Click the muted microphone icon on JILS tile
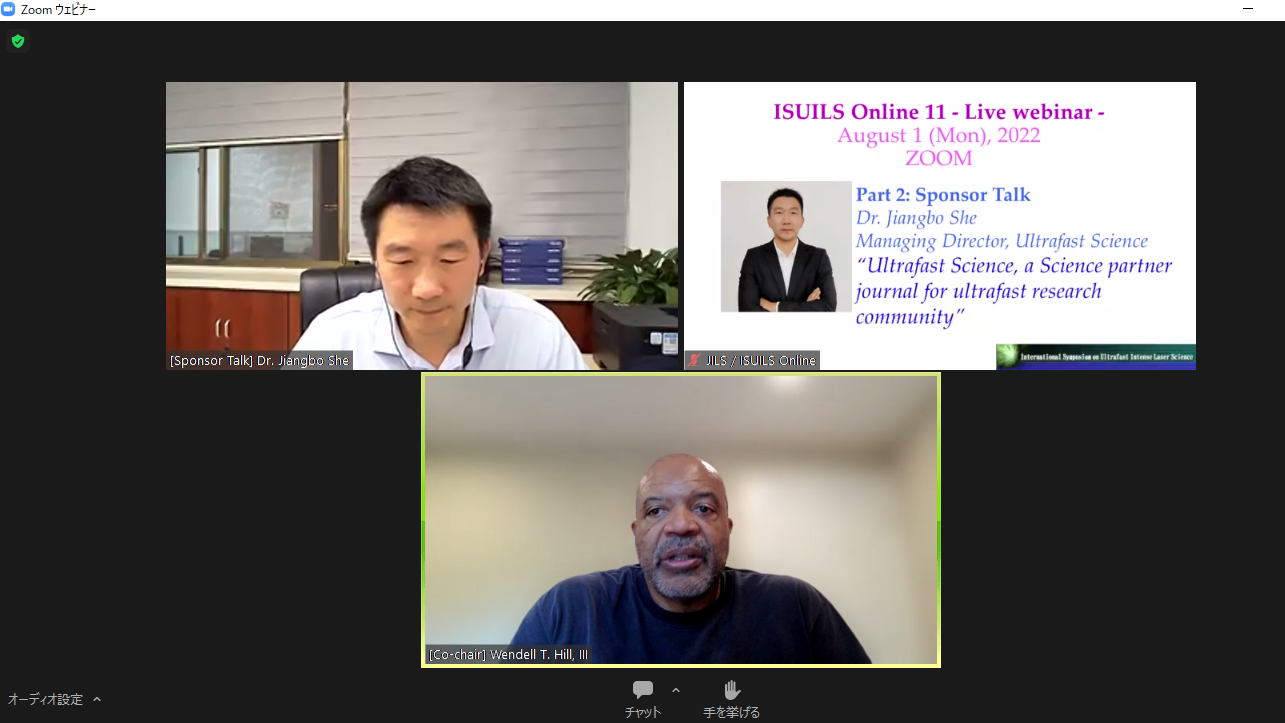This screenshot has width=1285, height=723. [x=694, y=360]
